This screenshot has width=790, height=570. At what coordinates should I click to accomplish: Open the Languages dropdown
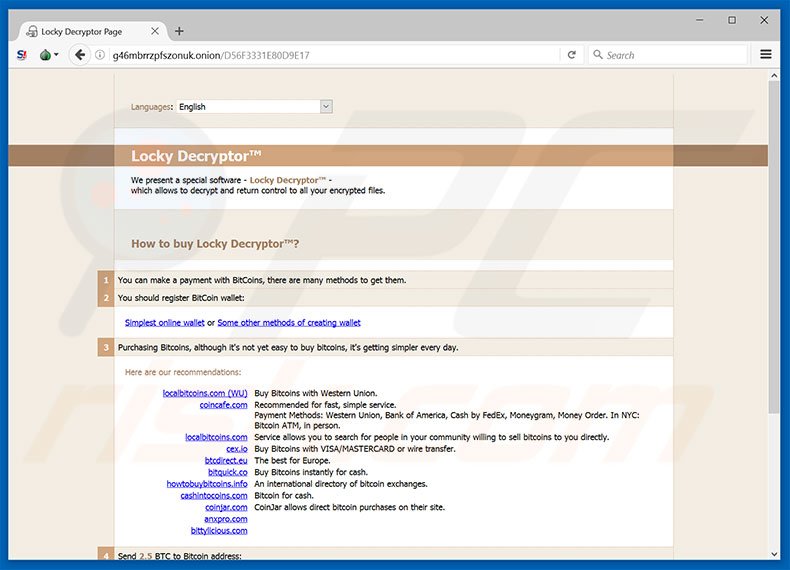click(254, 107)
